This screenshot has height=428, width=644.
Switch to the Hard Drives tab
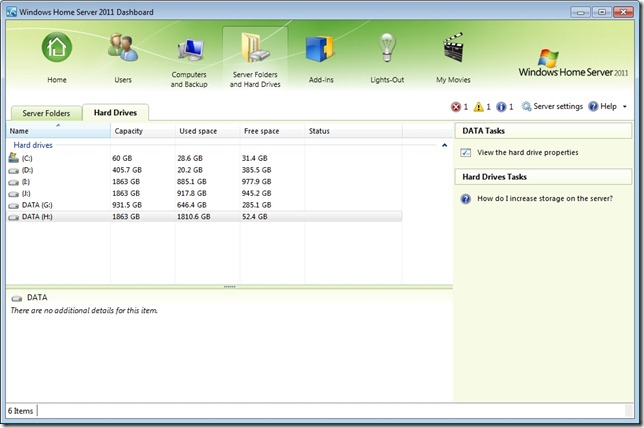115,113
